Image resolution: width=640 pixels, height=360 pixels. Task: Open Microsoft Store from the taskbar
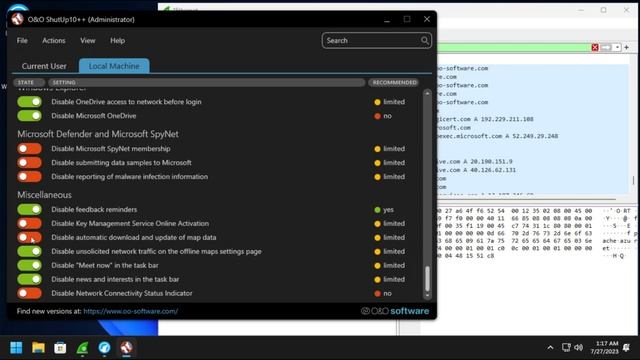tap(60, 347)
